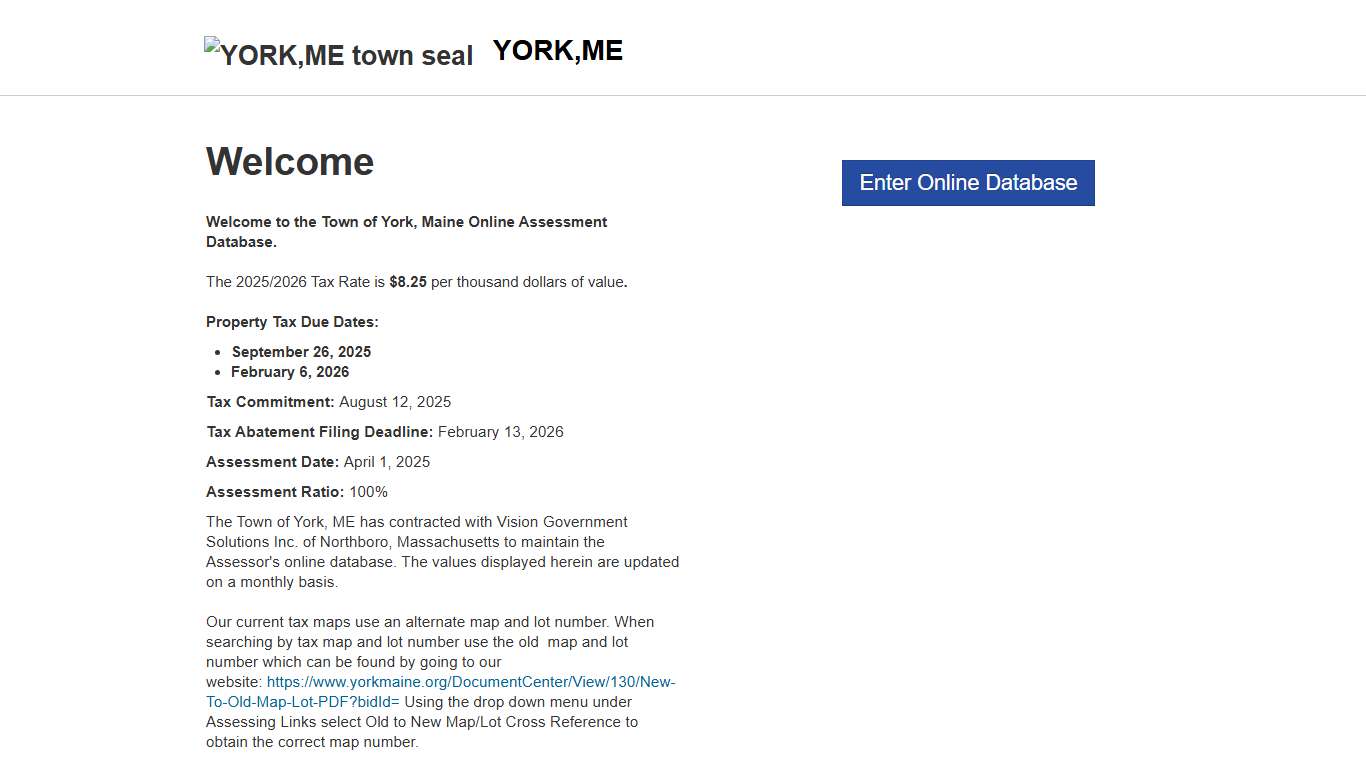
Task: Click the September 26, 2025 due date
Action: pos(301,352)
